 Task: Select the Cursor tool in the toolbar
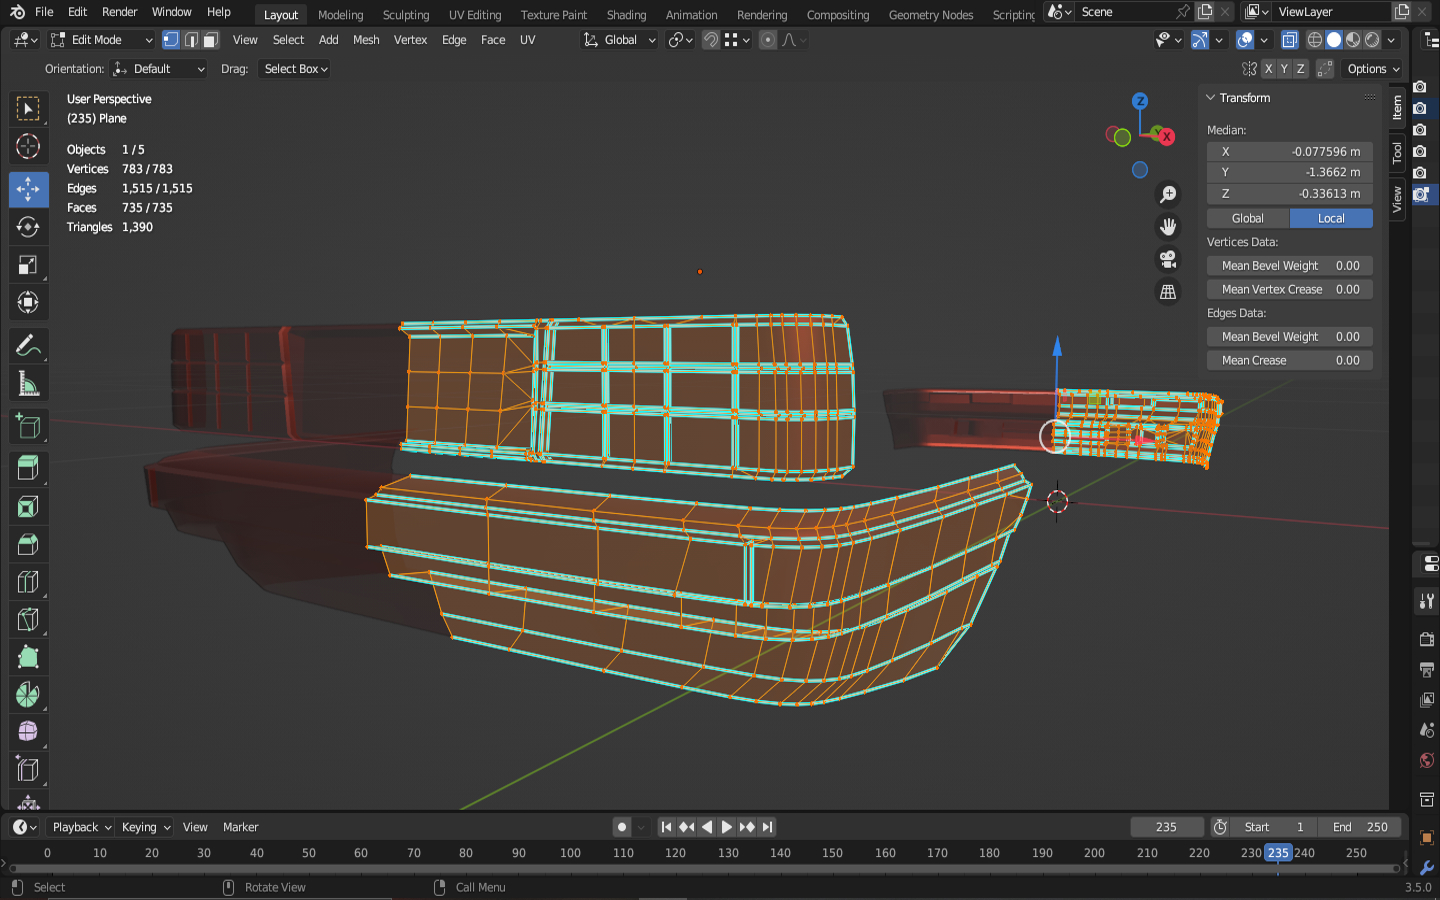click(x=28, y=146)
